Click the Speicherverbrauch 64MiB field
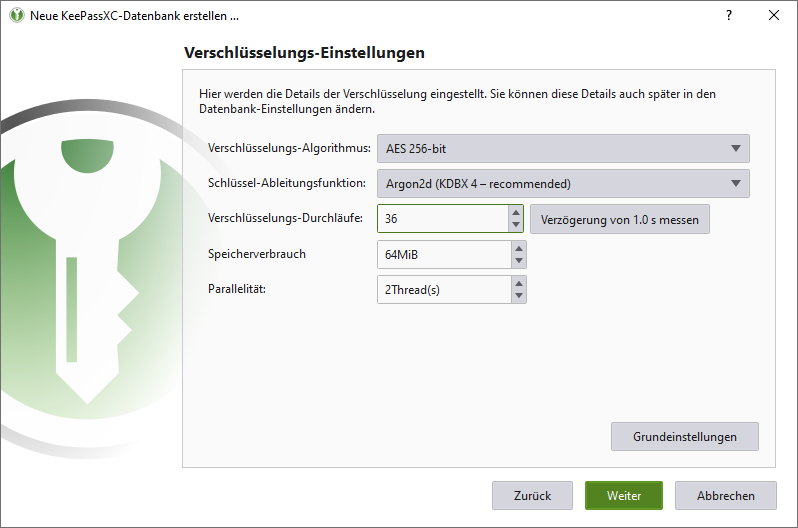The image size is (798, 528). [x=444, y=254]
